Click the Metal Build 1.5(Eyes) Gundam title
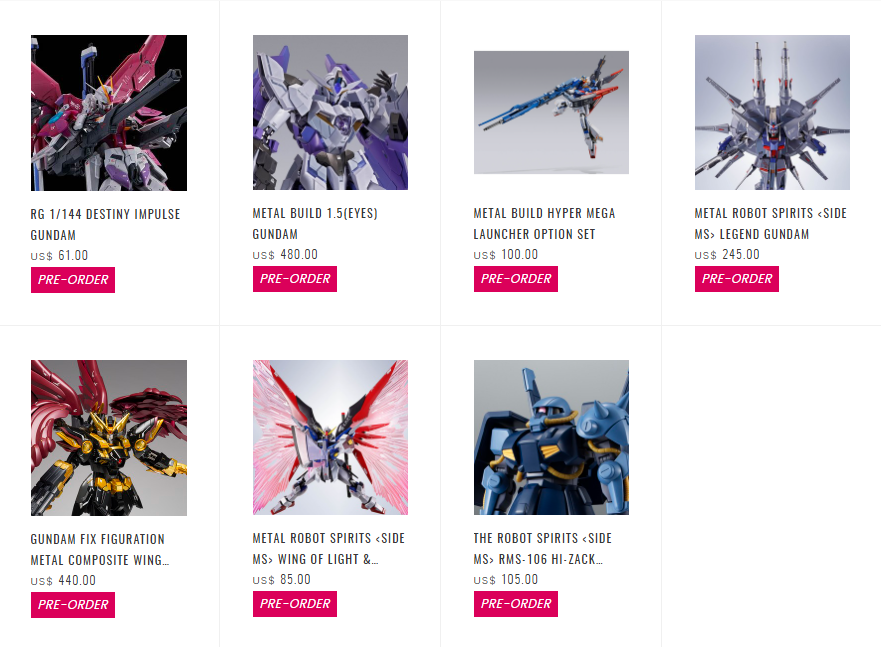Screen dimensions: 881x647 point(315,224)
